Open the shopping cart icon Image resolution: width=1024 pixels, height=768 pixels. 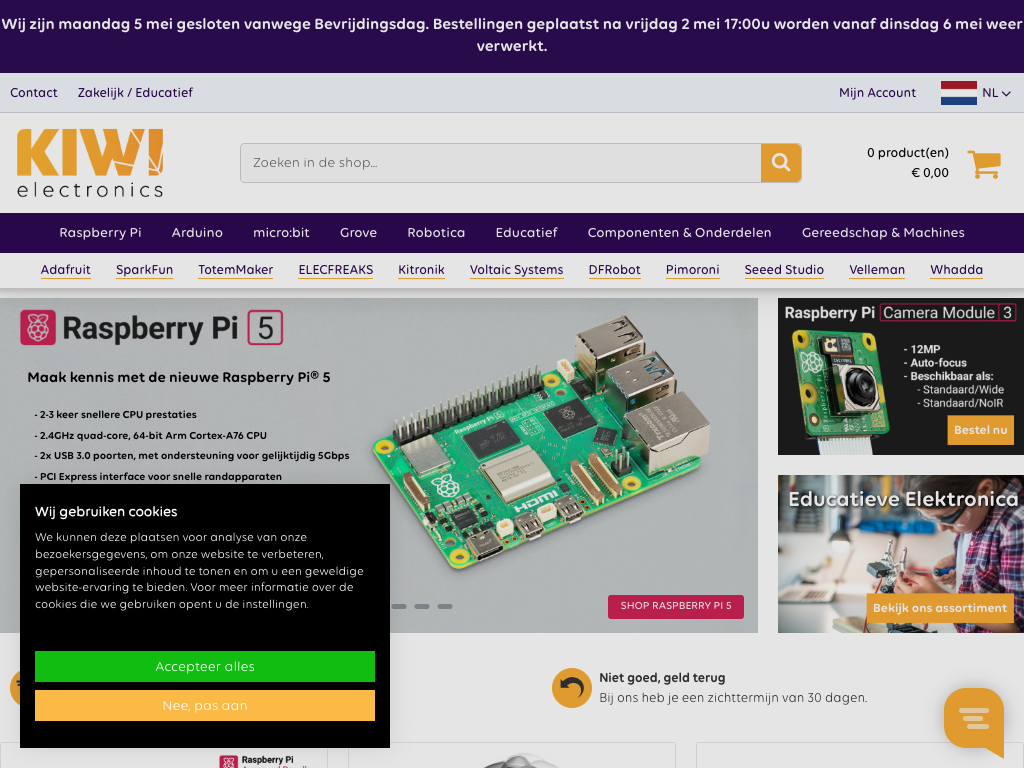click(984, 164)
